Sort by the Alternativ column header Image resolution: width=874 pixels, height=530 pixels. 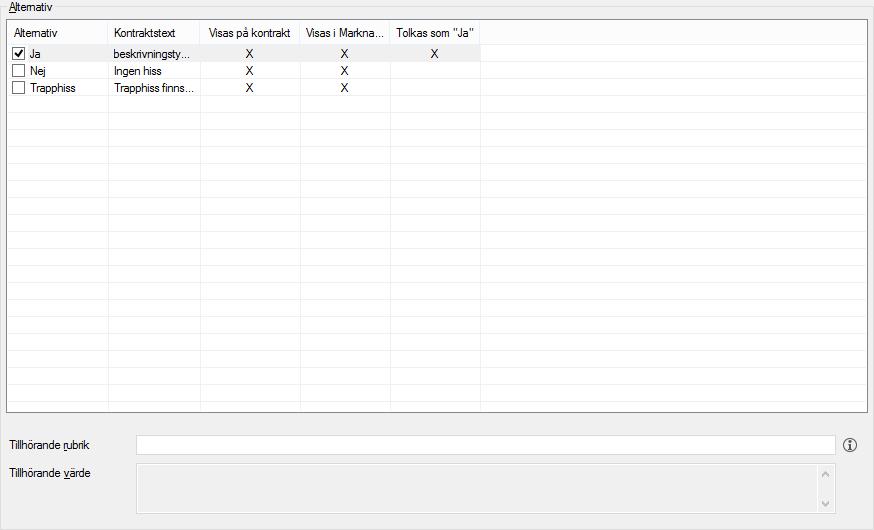click(57, 33)
